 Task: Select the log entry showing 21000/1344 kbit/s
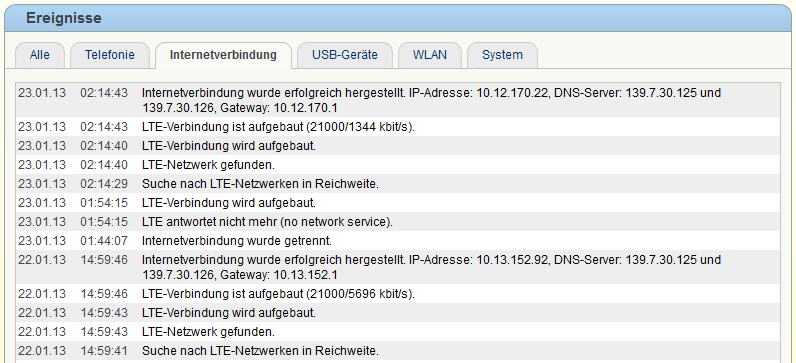pyautogui.click(x=398, y=127)
